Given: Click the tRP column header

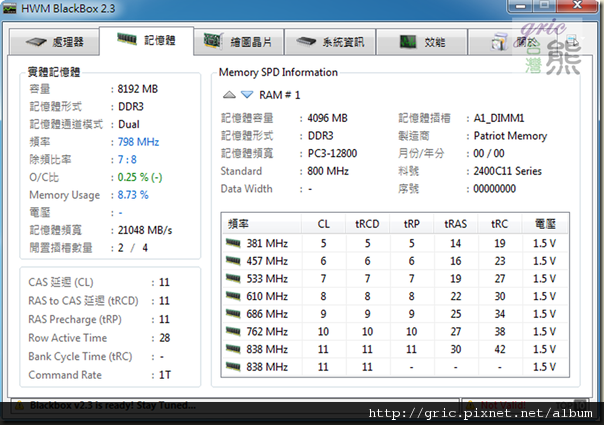Looking at the screenshot, I should click(x=411, y=224).
